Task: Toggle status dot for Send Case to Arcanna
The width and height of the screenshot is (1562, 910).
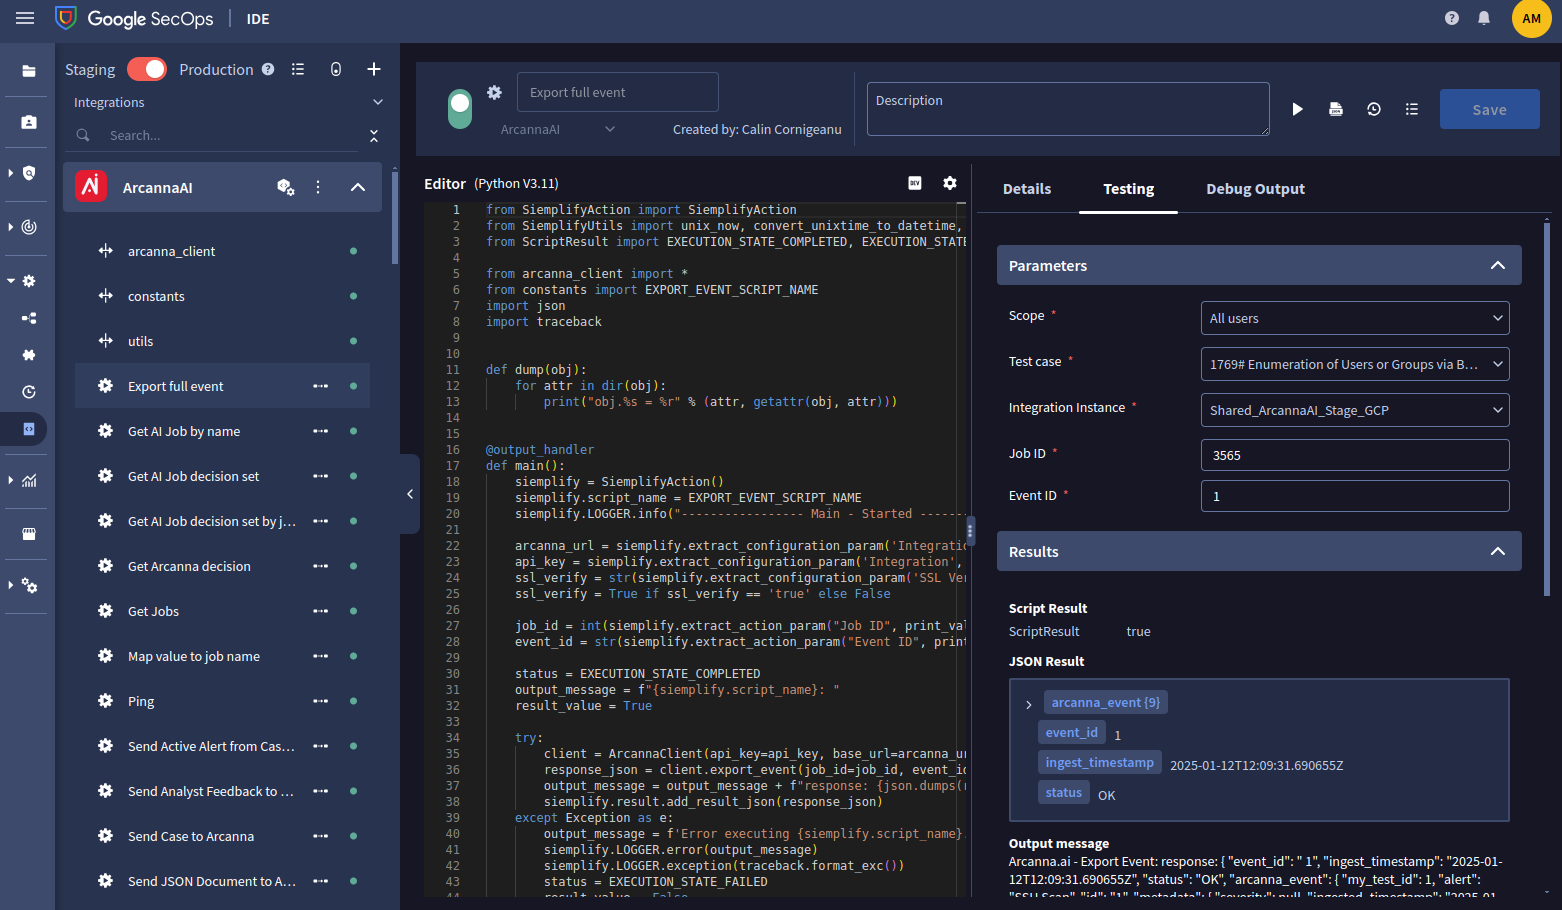Action: tap(353, 836)
